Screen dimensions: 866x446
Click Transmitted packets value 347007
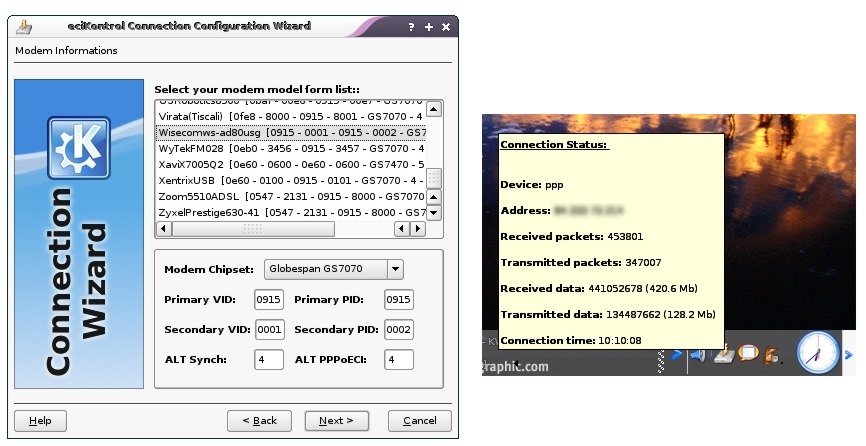[x=643, y=263]
